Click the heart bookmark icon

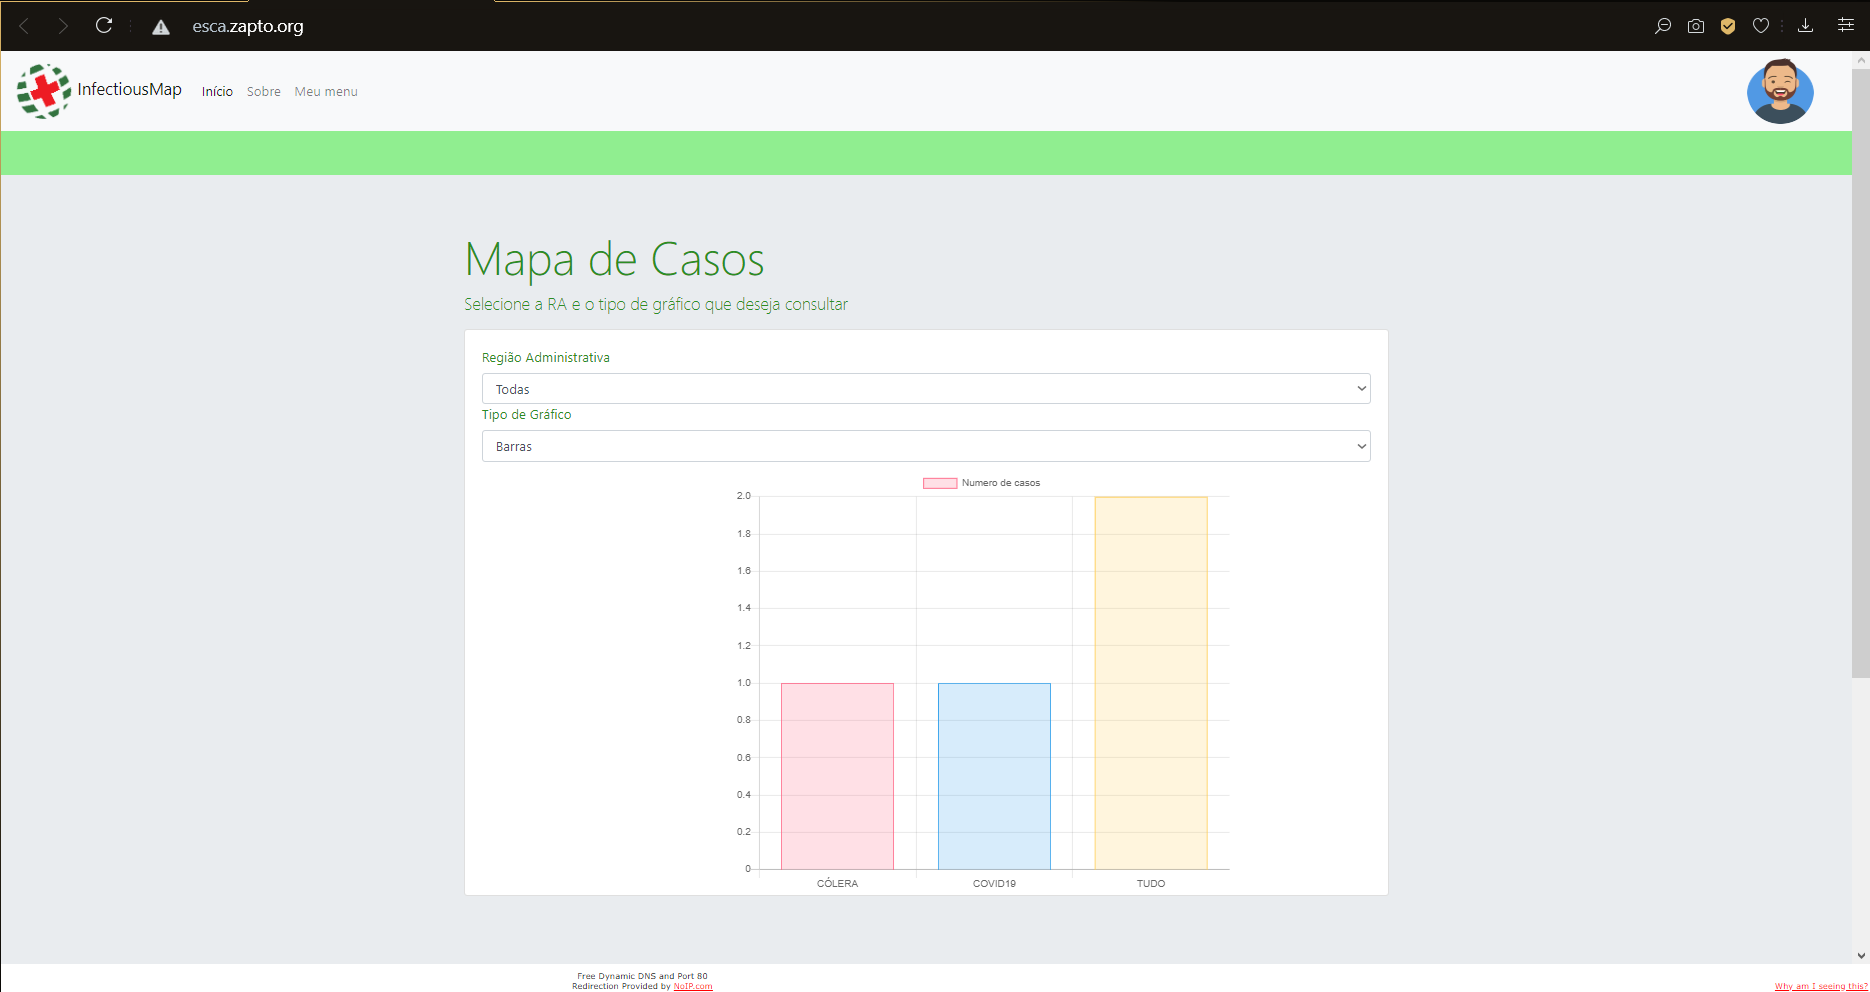tap(1761, 26)
